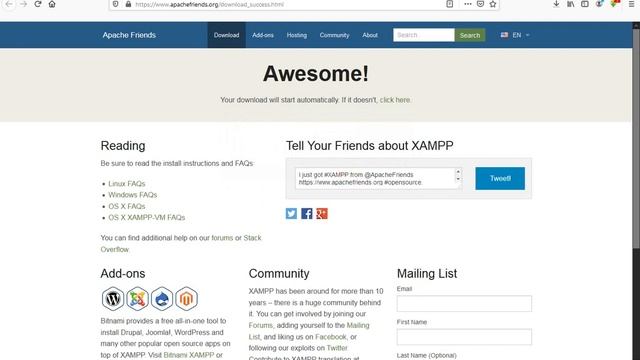Open the Stack Overflow link
Viewport: 640px width, 360px height.
[x=252, y=238]
